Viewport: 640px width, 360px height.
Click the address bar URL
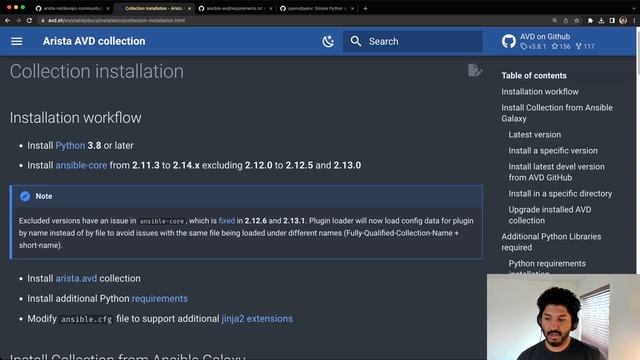point(116,20)
